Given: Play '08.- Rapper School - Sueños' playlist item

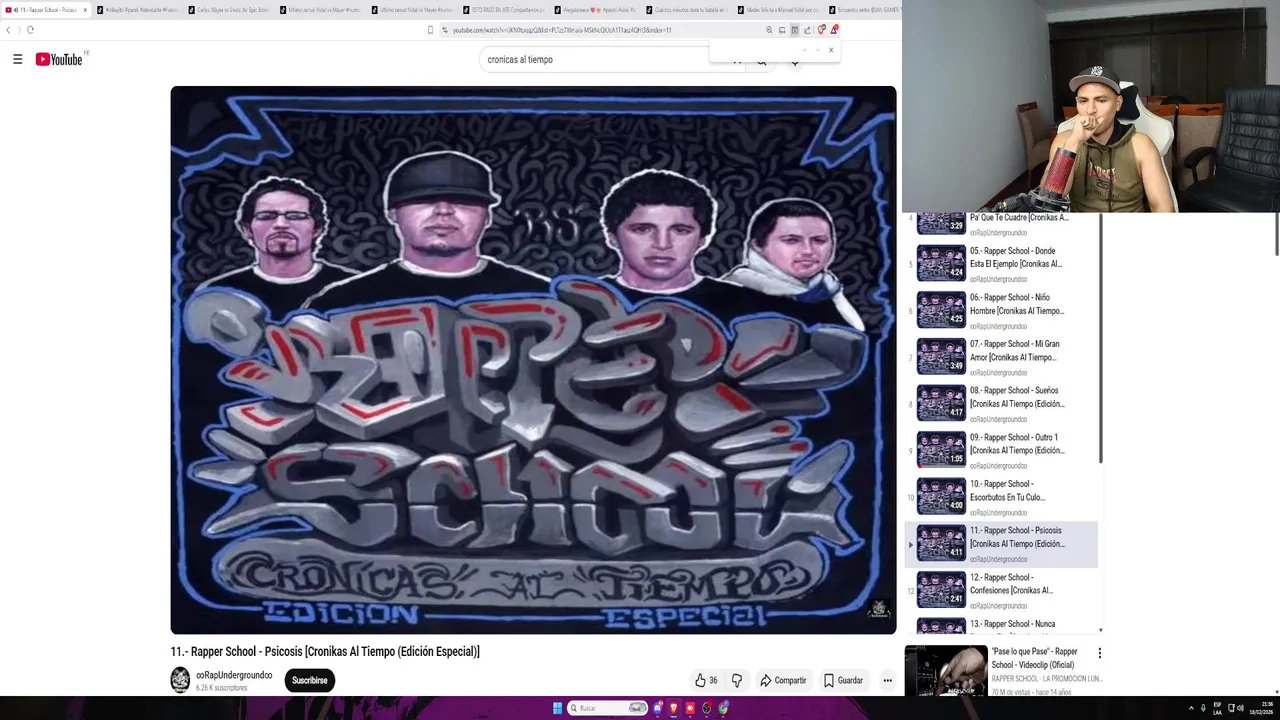Looking at the screenshot, I should pyautogui.click(x=1001, y=404).
